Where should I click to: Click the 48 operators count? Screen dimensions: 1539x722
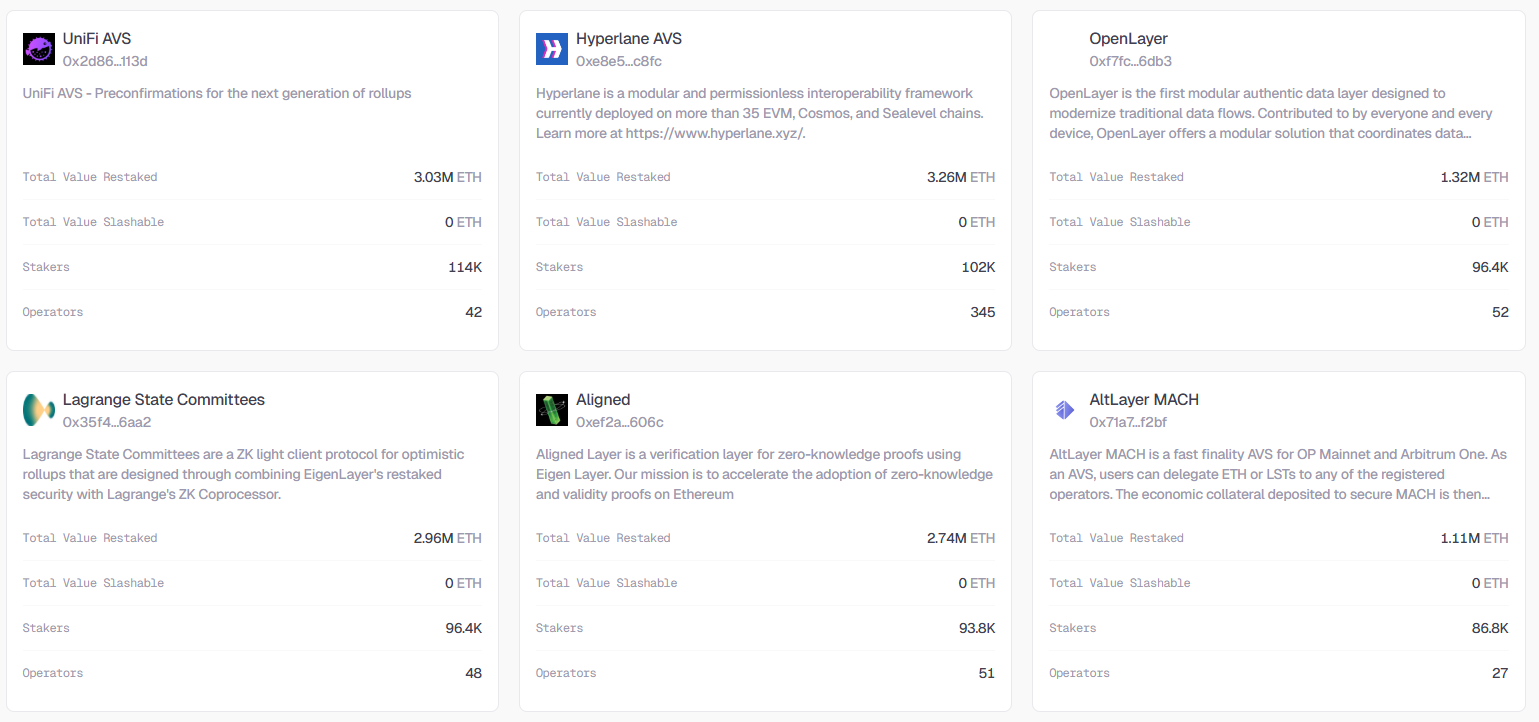pos(474,673)
